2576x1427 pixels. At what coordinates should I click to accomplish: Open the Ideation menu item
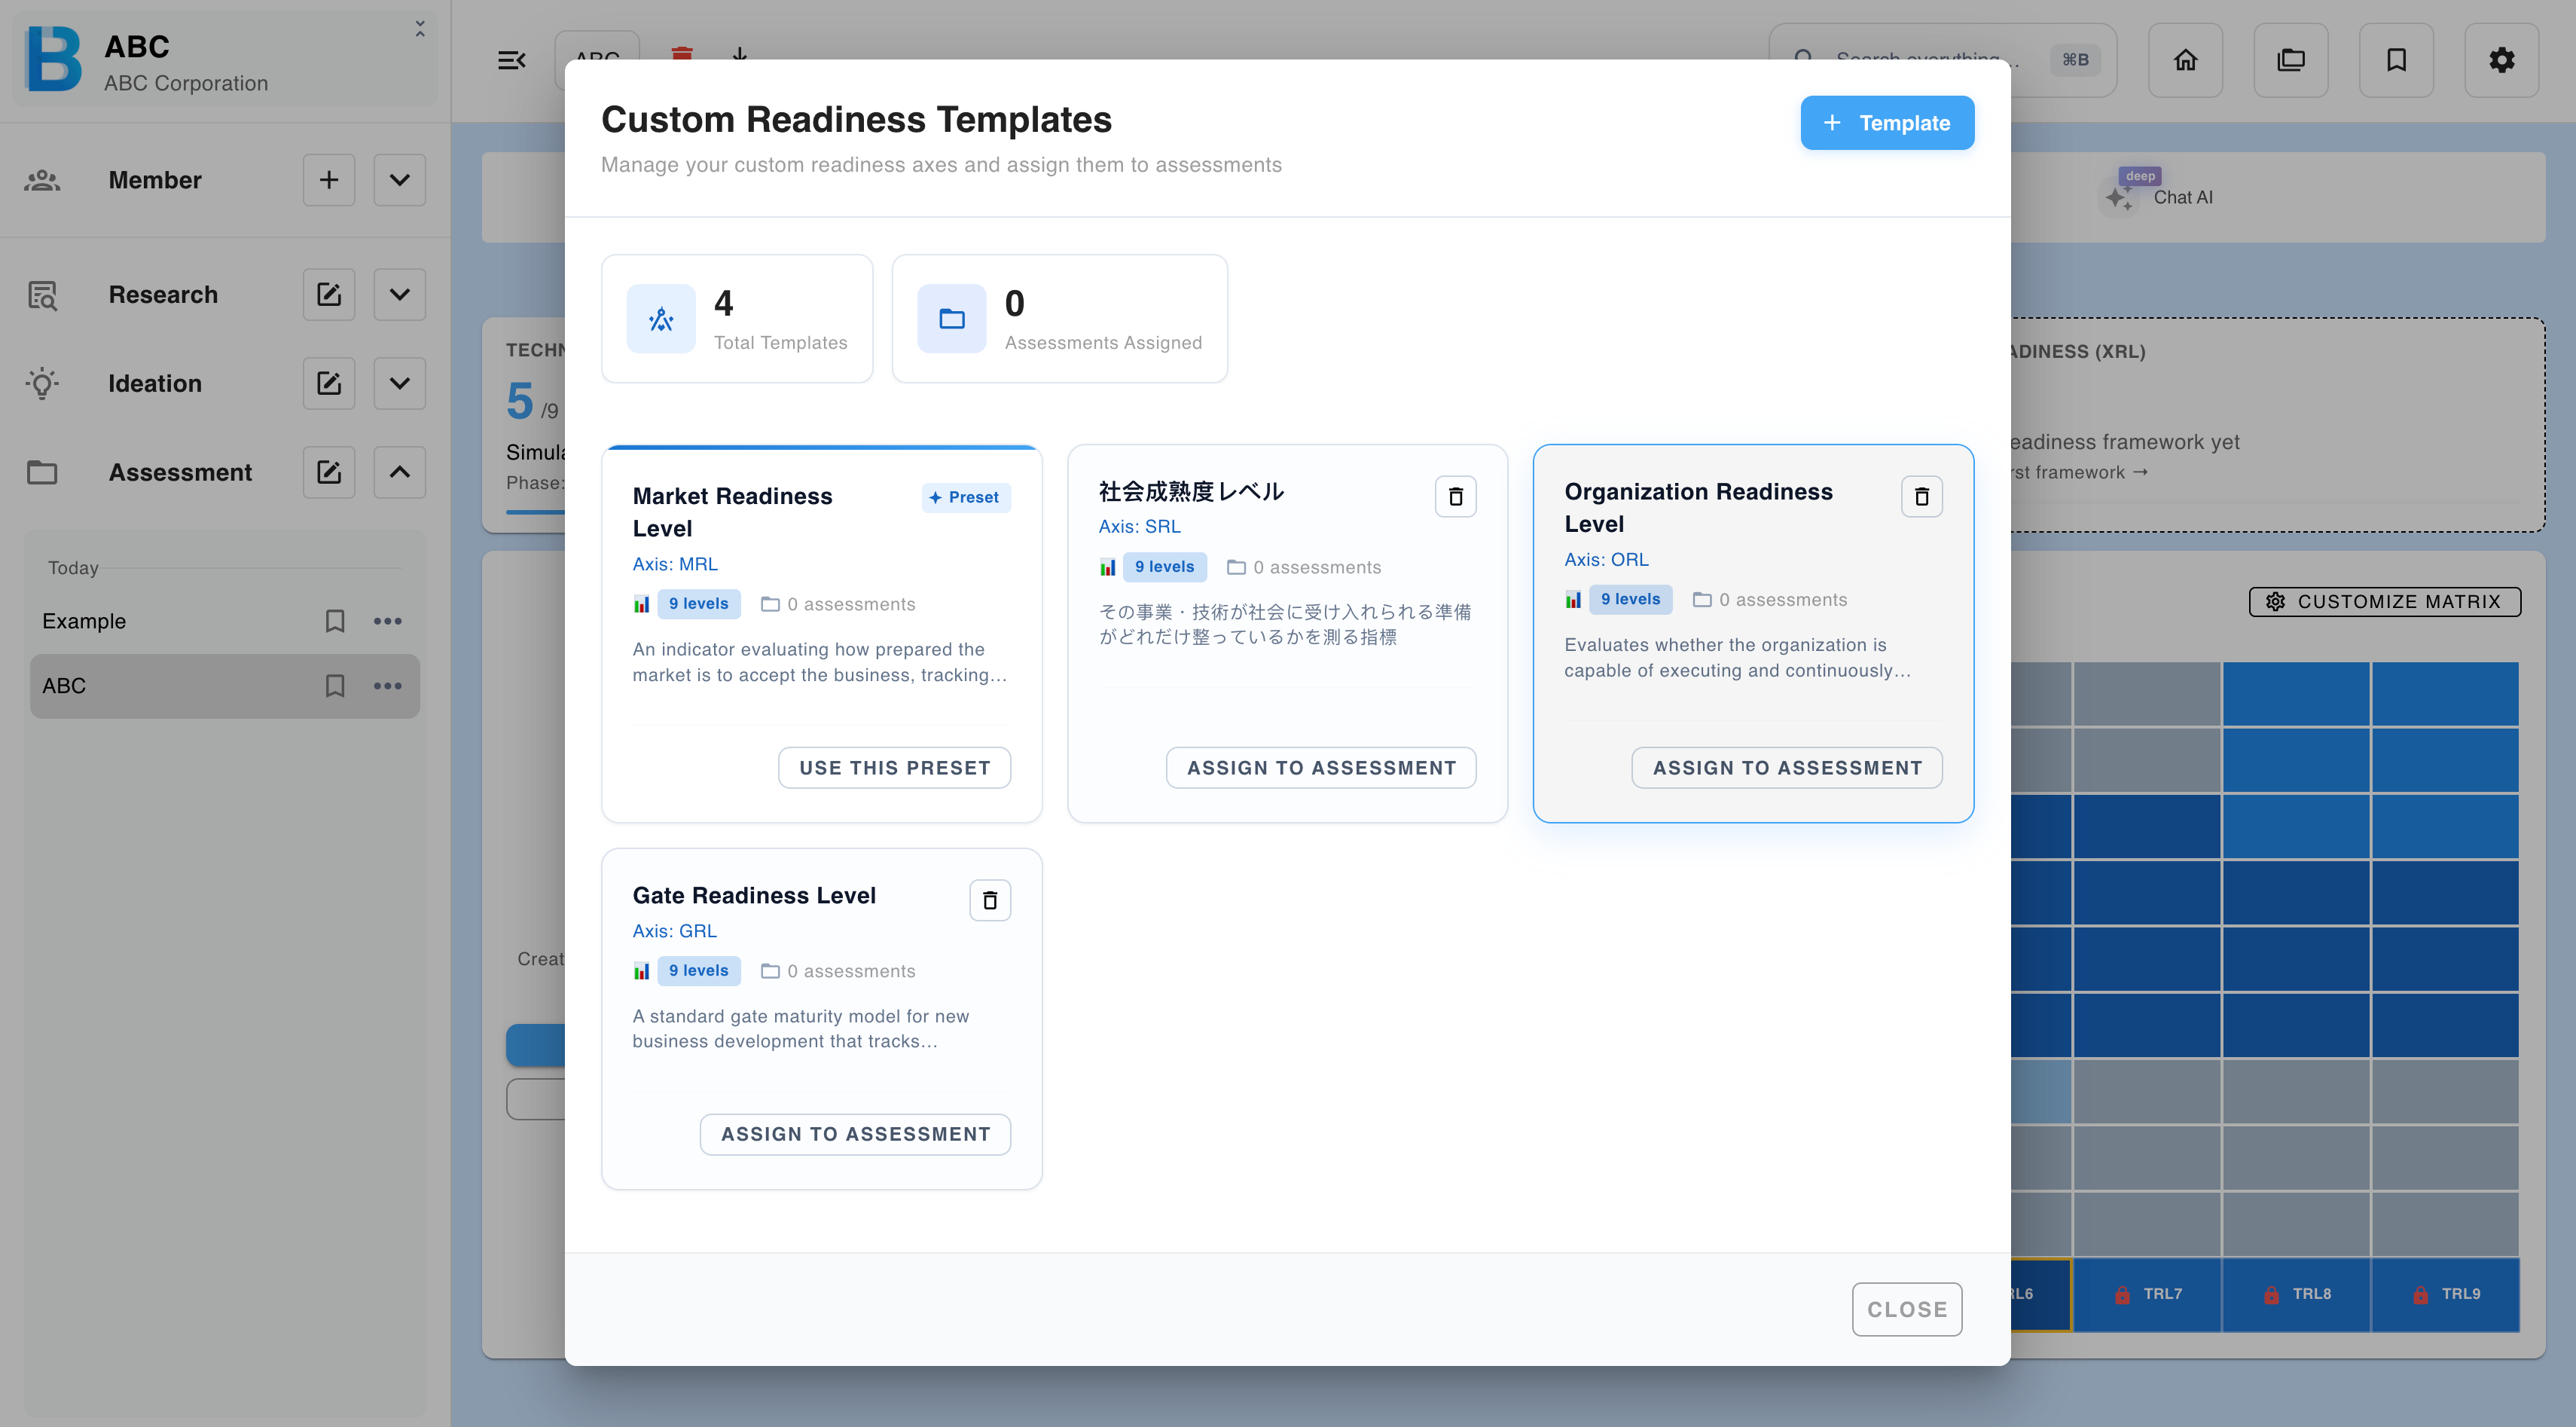click(155, 384)
